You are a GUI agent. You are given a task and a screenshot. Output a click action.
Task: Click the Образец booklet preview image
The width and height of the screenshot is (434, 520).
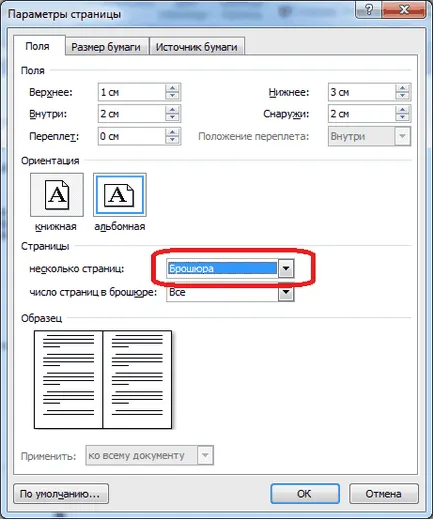[x=103, y=379]
